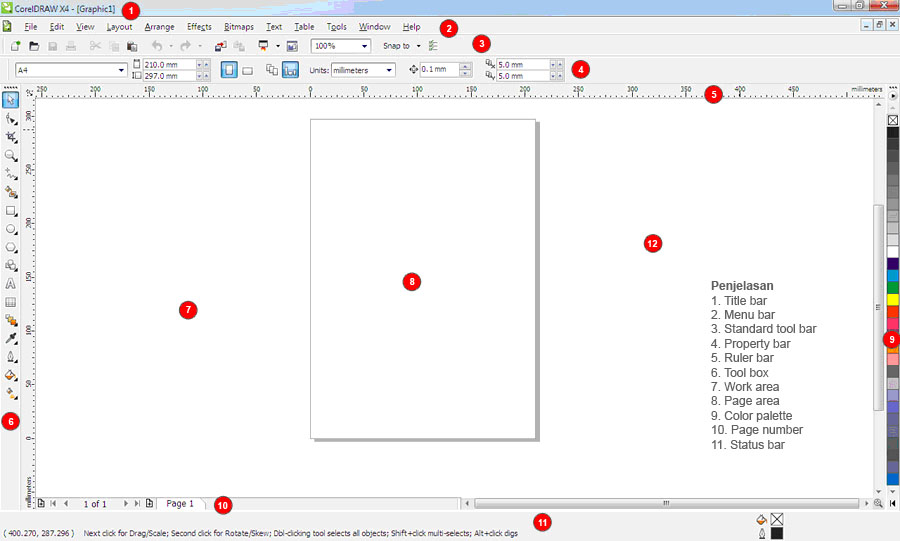This screenshot has width=900, height=541.
Task: Open snapping Options icon next to Snap to
Action: [x=433, y=46]
